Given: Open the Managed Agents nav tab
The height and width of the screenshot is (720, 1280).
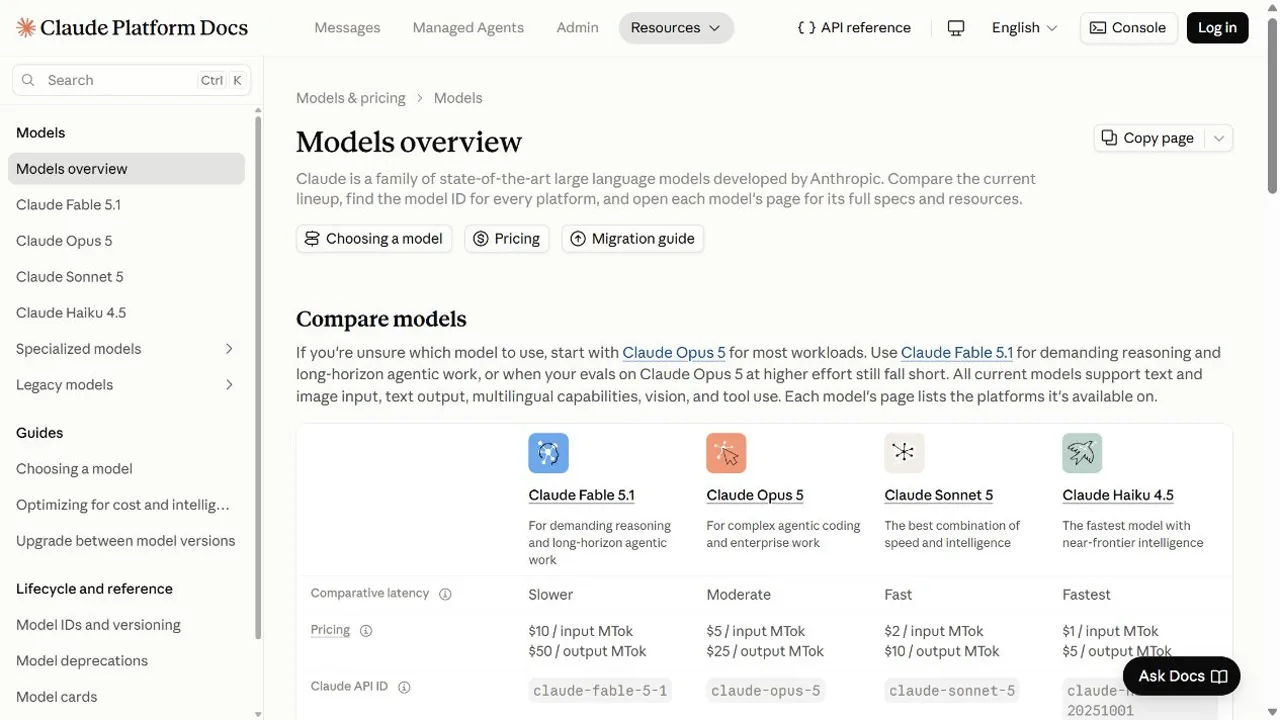Looking at the screenshot, I should coord(468,28).
